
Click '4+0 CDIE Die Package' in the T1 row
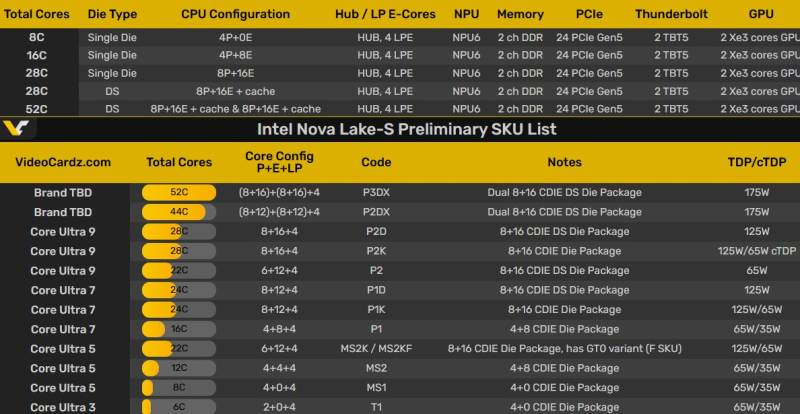point(564,407)
